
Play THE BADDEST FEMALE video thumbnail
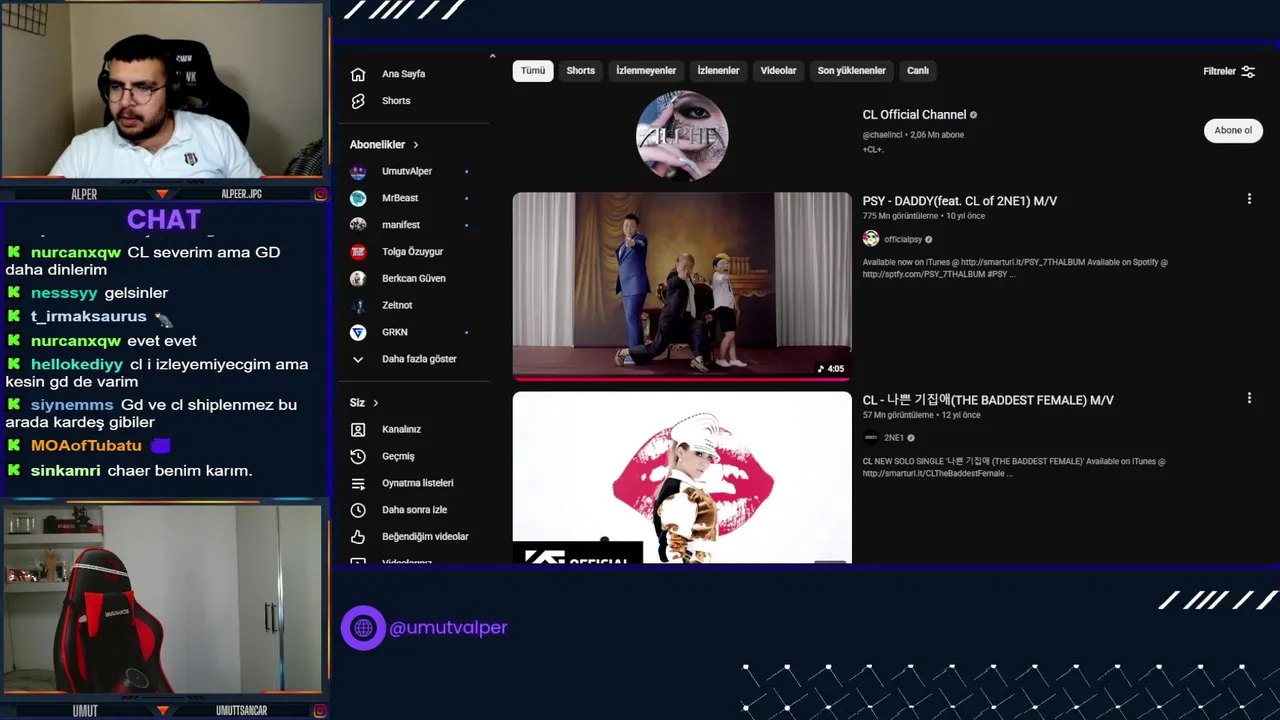click(x=682, y=478)
